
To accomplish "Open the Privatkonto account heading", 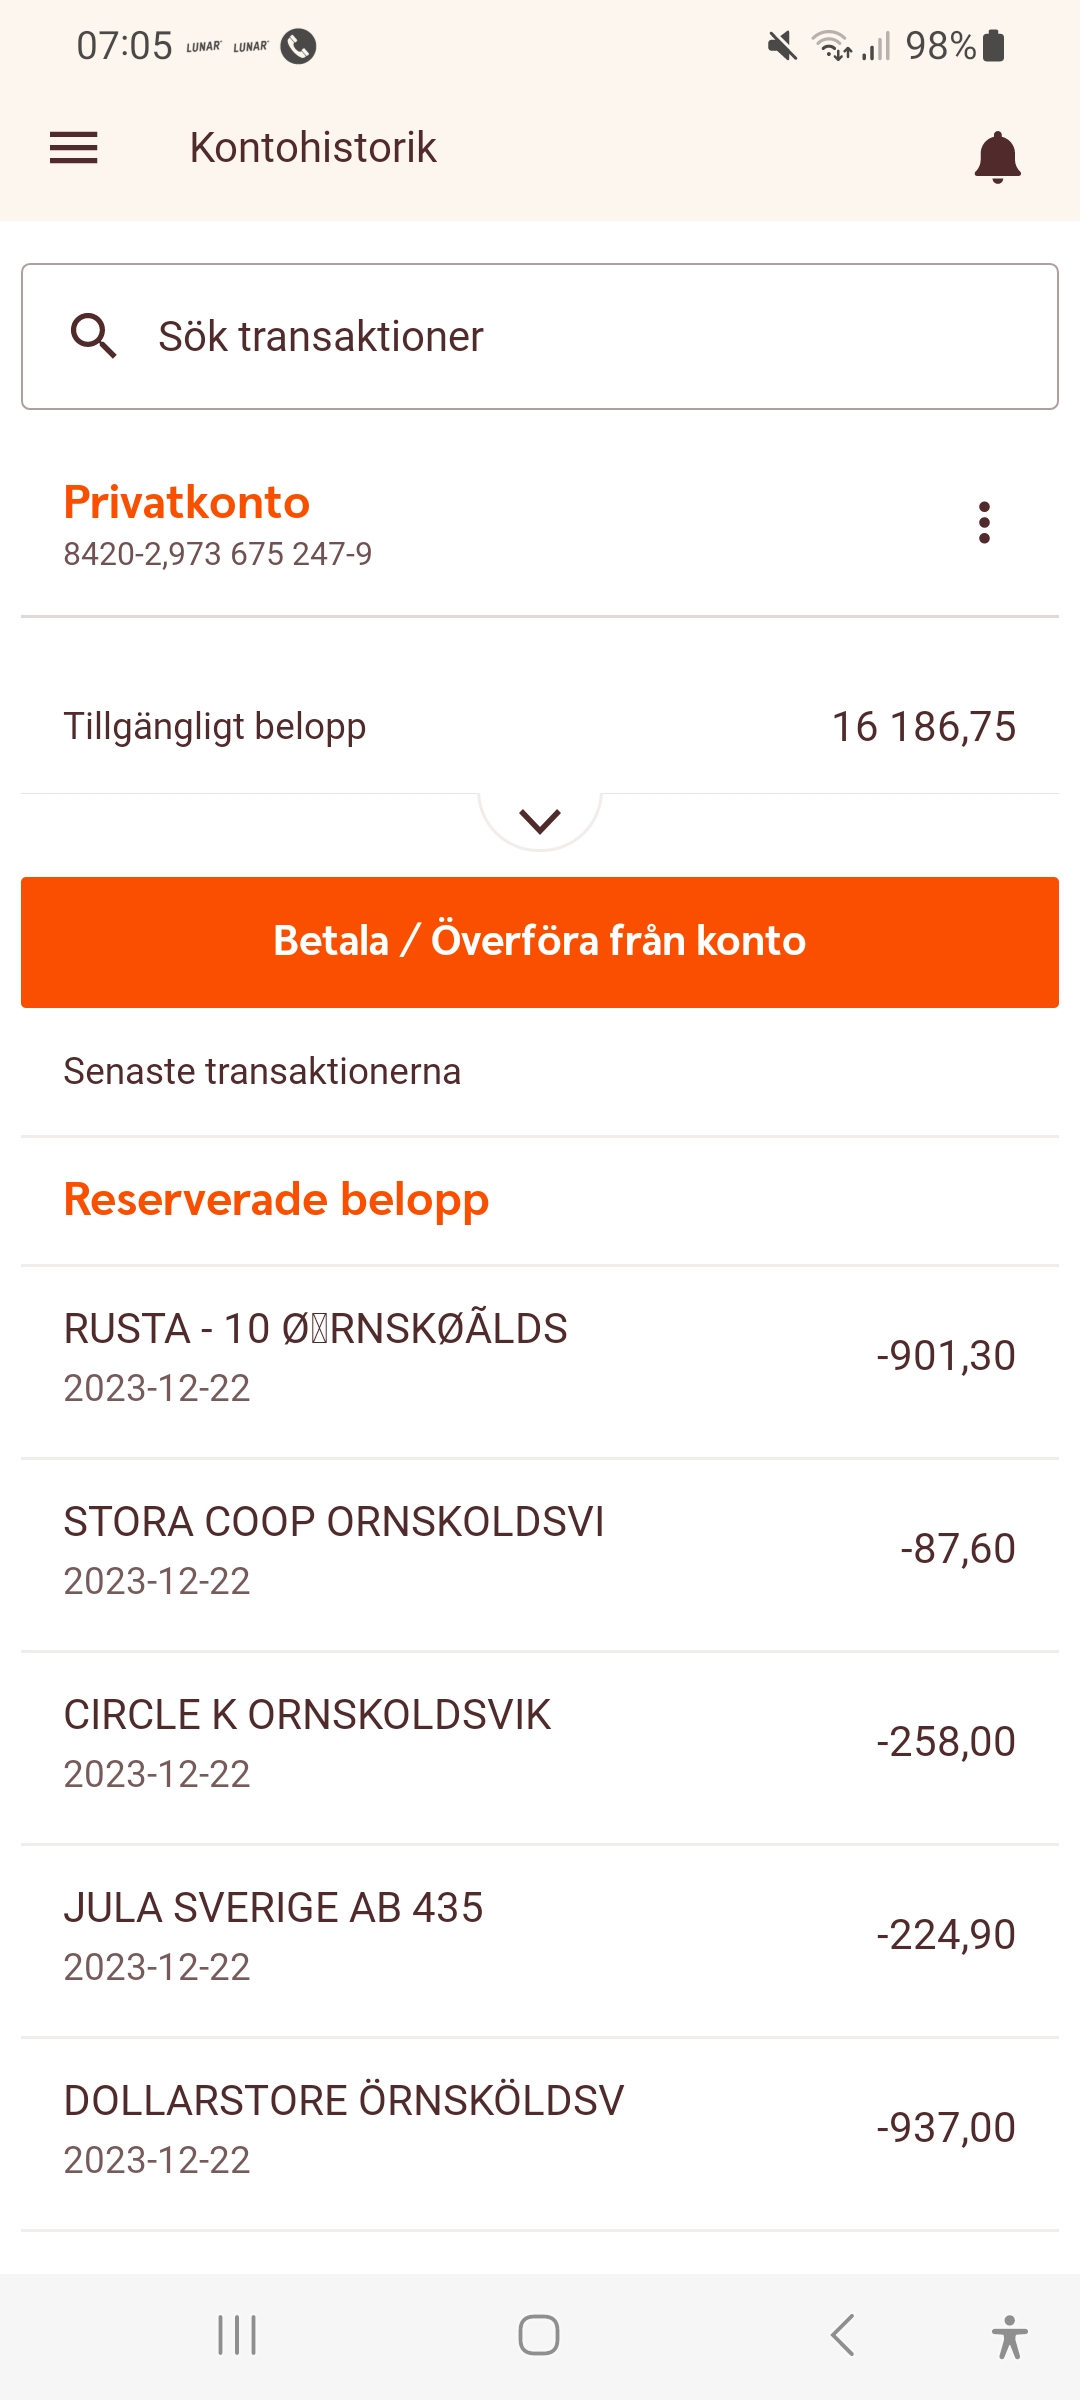I will point(187,503).
